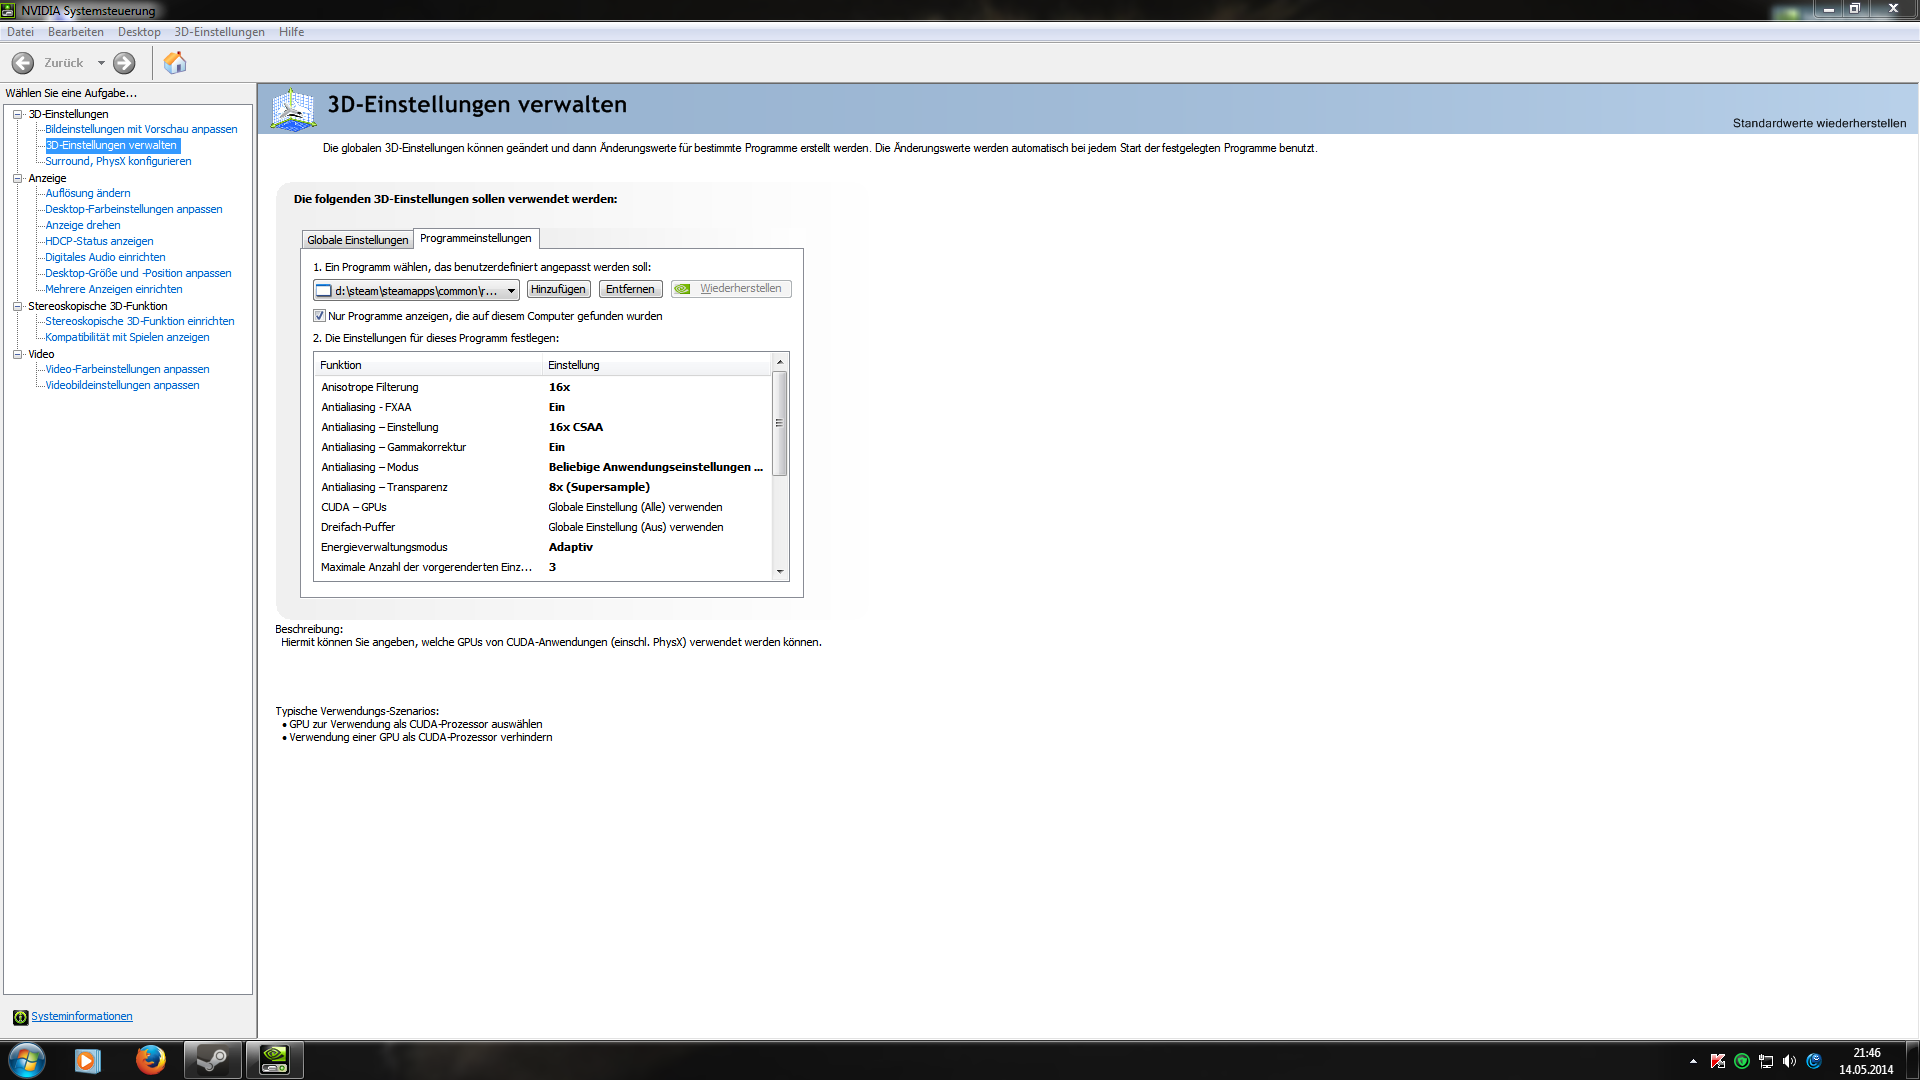The height and width of the screenshot is (1080, 1920).
Task: Collapse the Stereoskopische 3D-Funktion node
Action: click(17, 306)
